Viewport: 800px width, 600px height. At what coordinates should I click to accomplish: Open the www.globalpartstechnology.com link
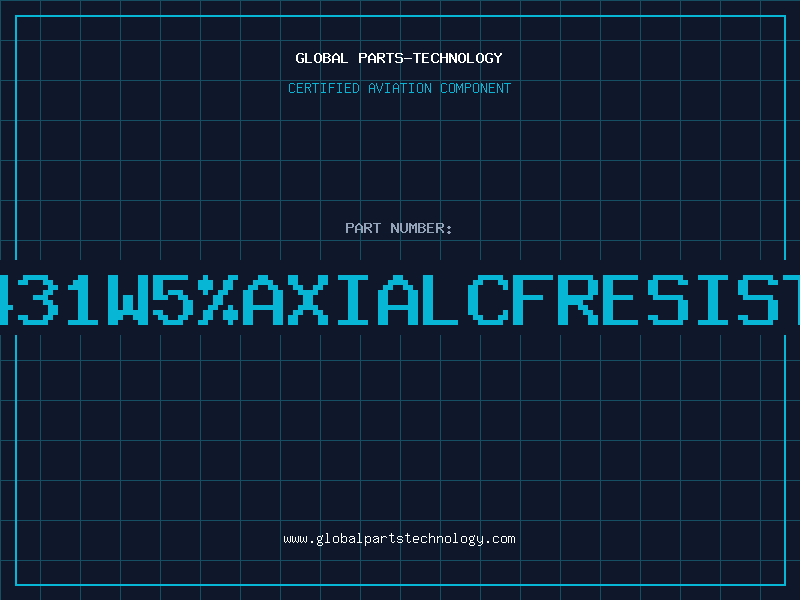399,539
